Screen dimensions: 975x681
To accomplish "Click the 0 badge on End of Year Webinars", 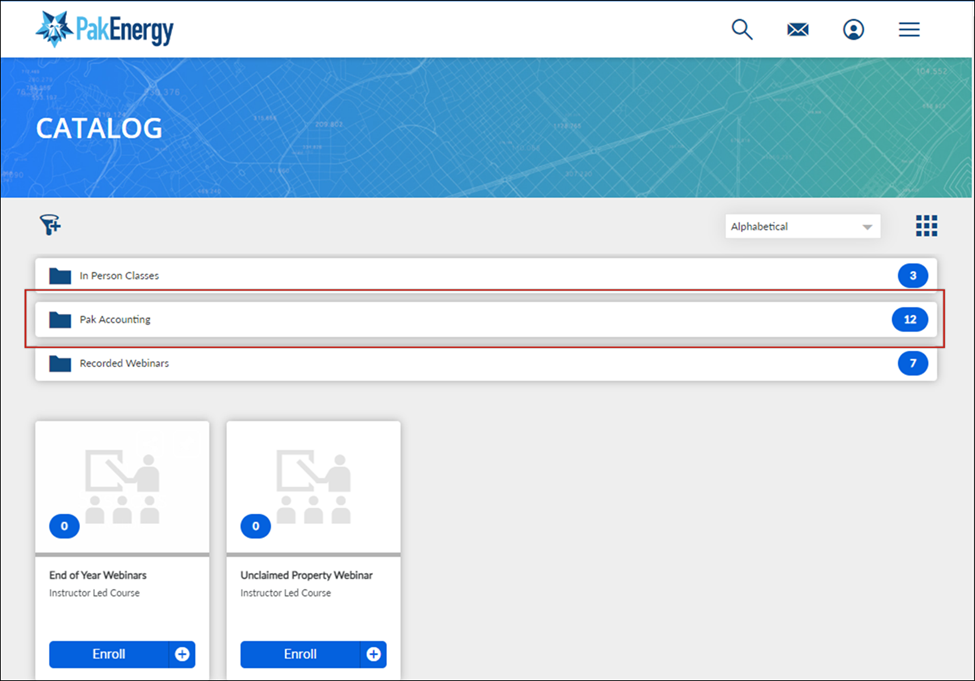I will click(64, 526).
